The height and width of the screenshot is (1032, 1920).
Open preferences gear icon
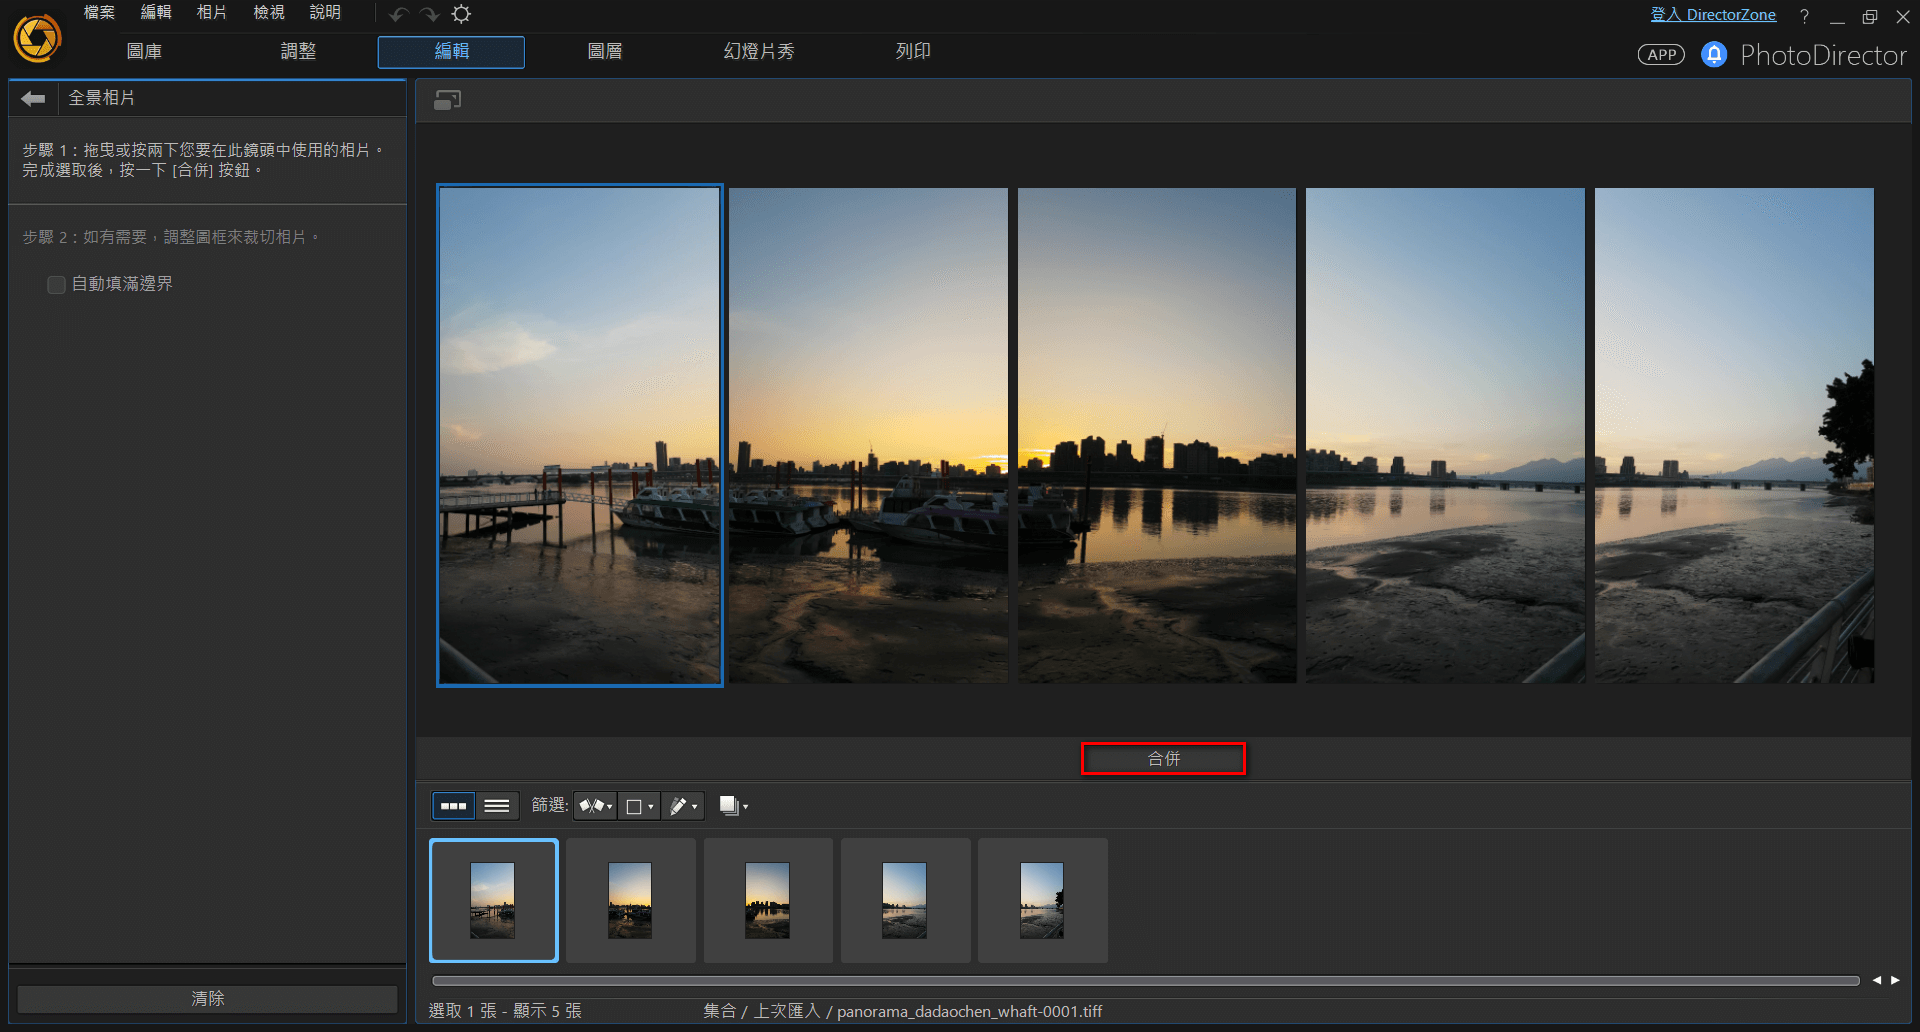click(x=461, y=14)
